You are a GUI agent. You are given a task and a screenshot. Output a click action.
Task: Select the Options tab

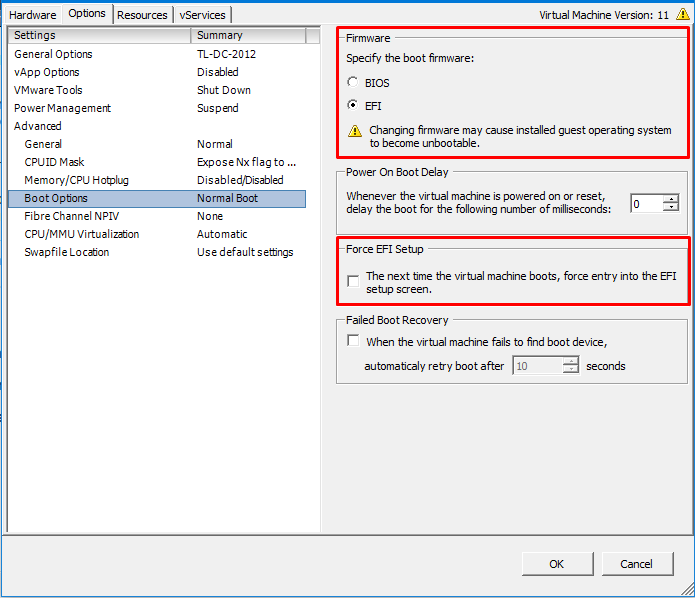(x=87, y=13)
